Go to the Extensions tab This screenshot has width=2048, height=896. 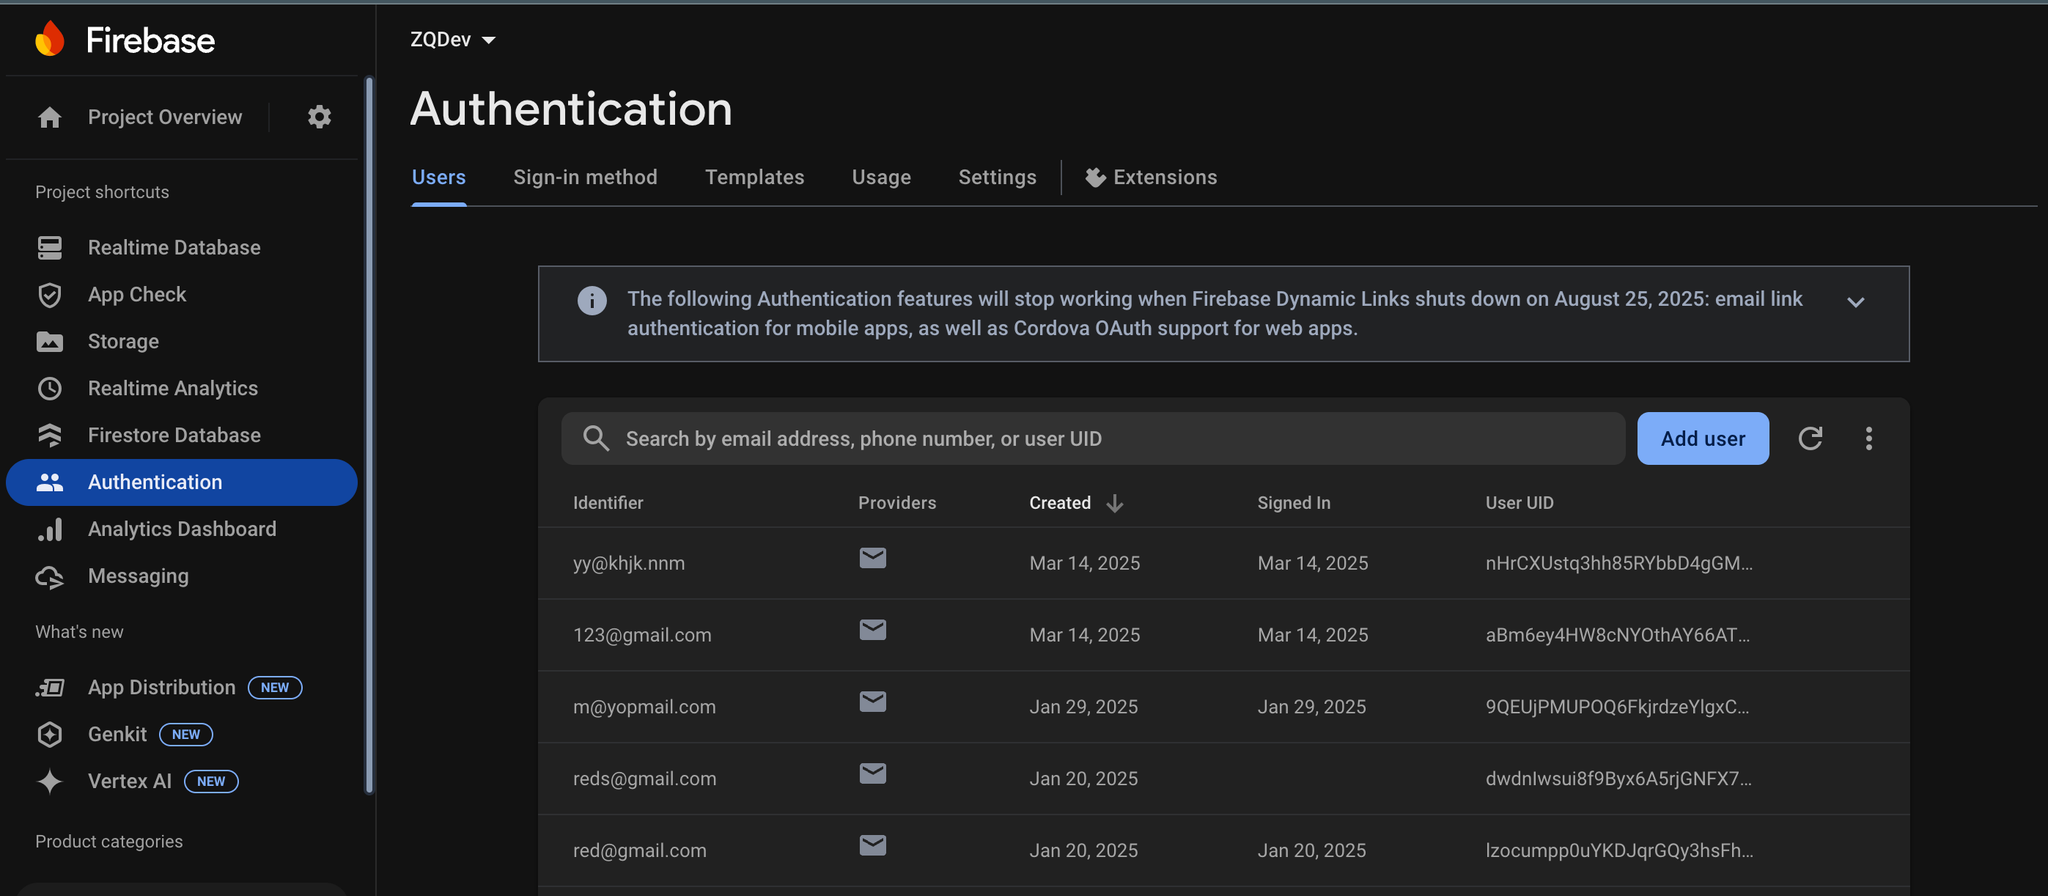point(1152,177)
